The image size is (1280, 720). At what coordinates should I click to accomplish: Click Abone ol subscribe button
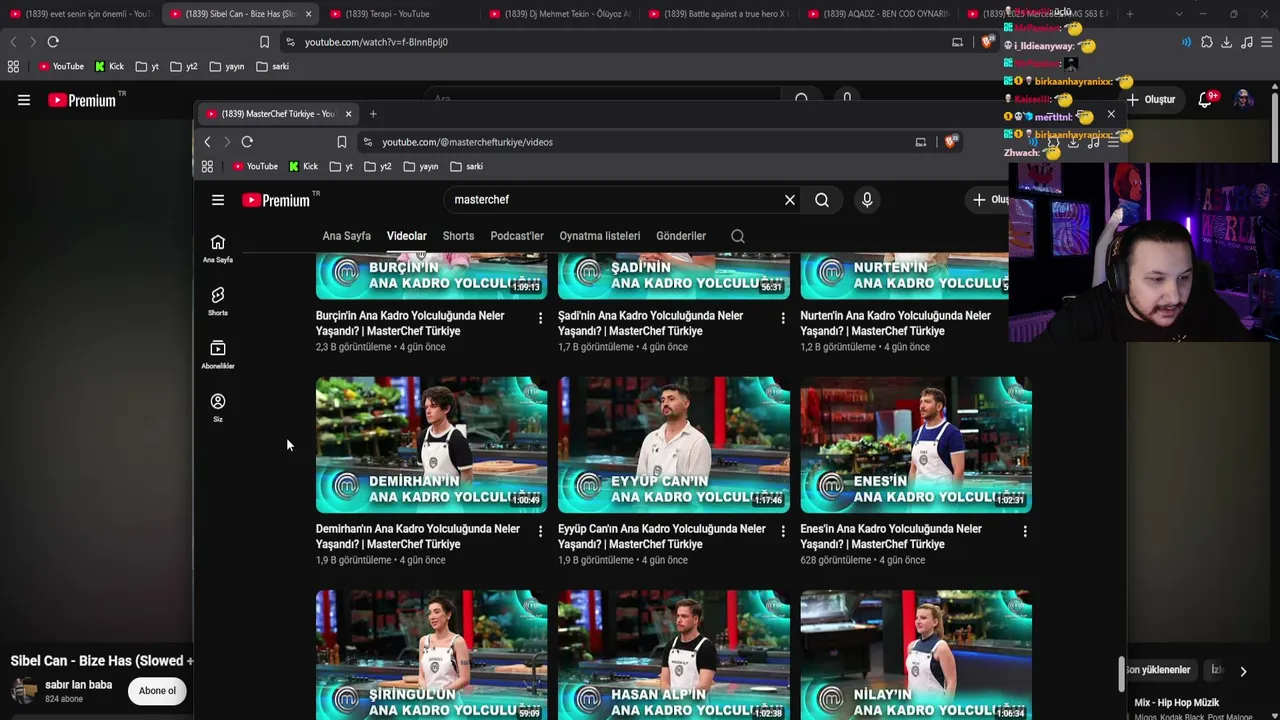pyautogui.click(x=157, y=691)
